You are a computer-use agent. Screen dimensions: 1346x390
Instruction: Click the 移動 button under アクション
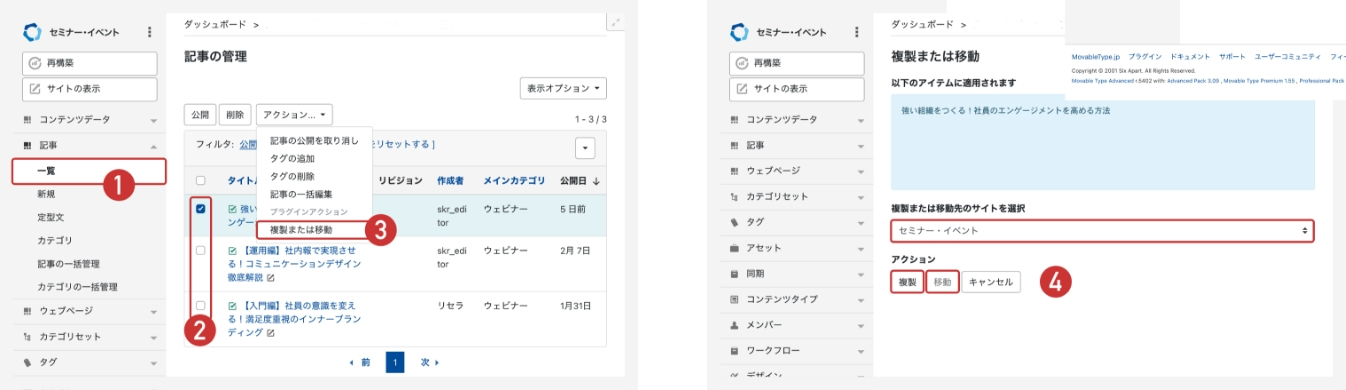942,282
